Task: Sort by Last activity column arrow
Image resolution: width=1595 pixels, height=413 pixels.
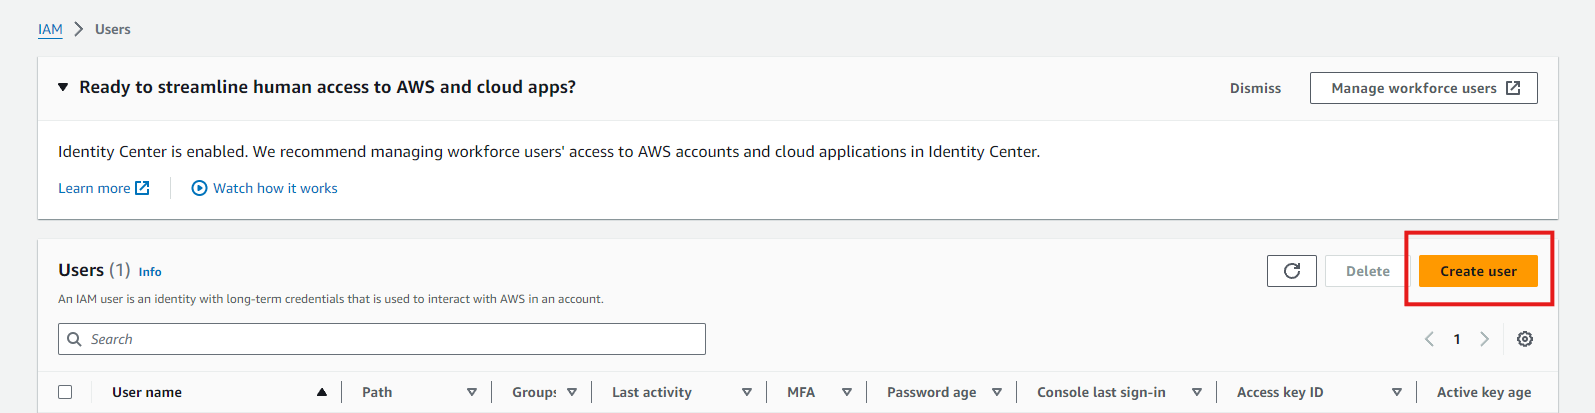Action: coord(746,392)
